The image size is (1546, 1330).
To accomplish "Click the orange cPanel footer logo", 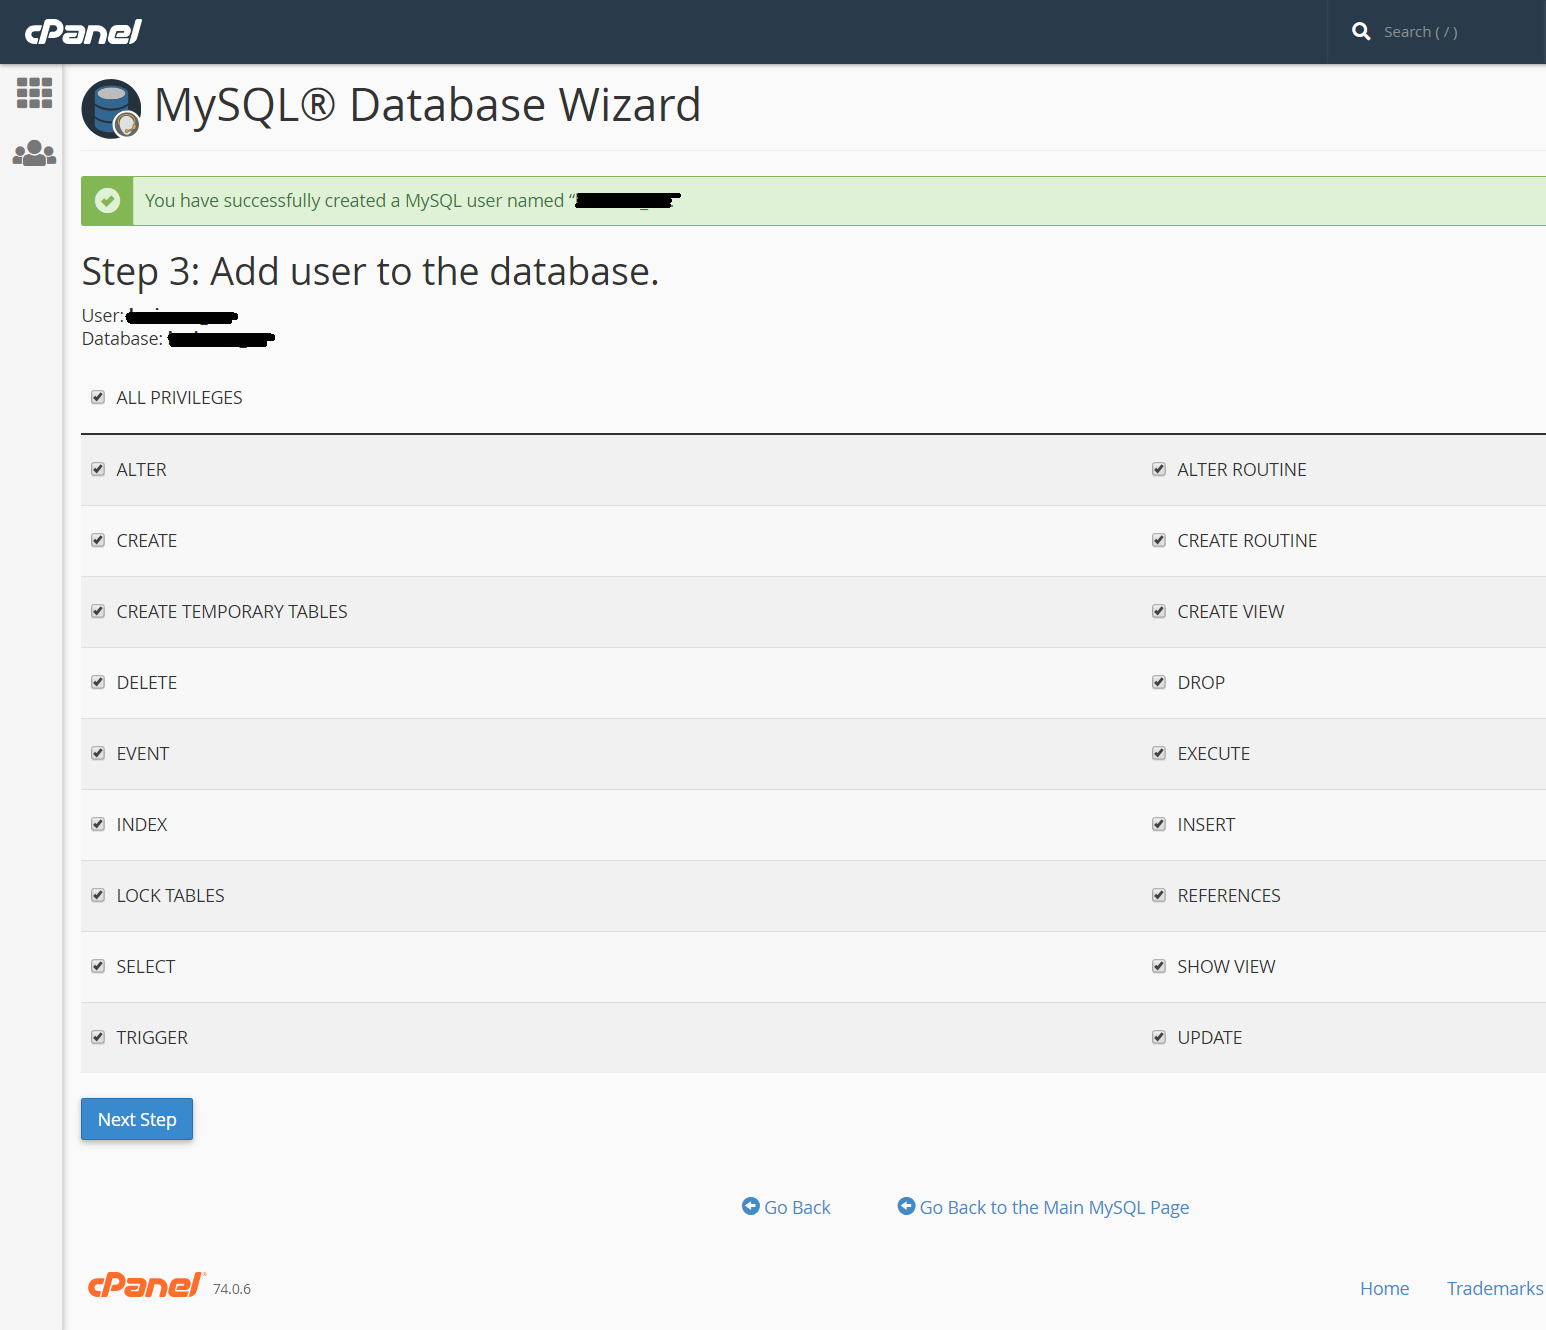I will 146,1285.
